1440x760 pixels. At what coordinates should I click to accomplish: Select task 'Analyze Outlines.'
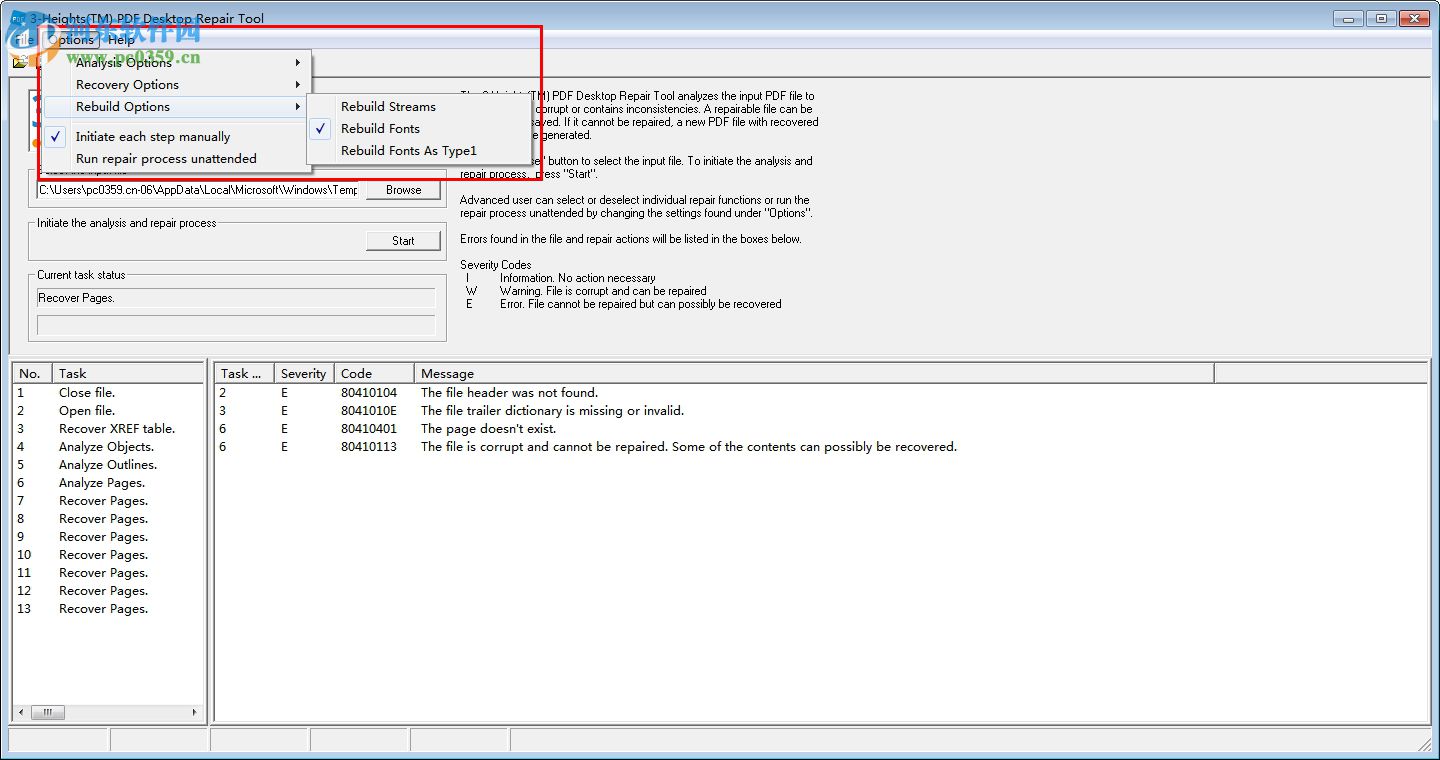[108, 465]
